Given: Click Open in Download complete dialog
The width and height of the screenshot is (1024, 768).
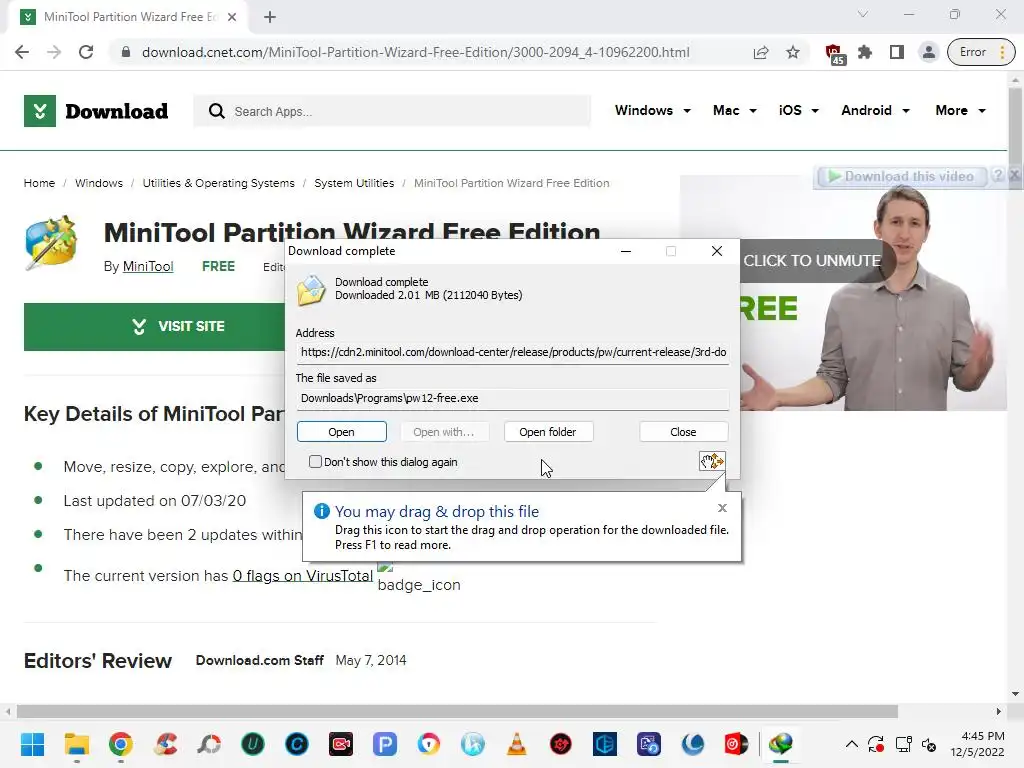Looking at the screenshot, I should [342, 432].
